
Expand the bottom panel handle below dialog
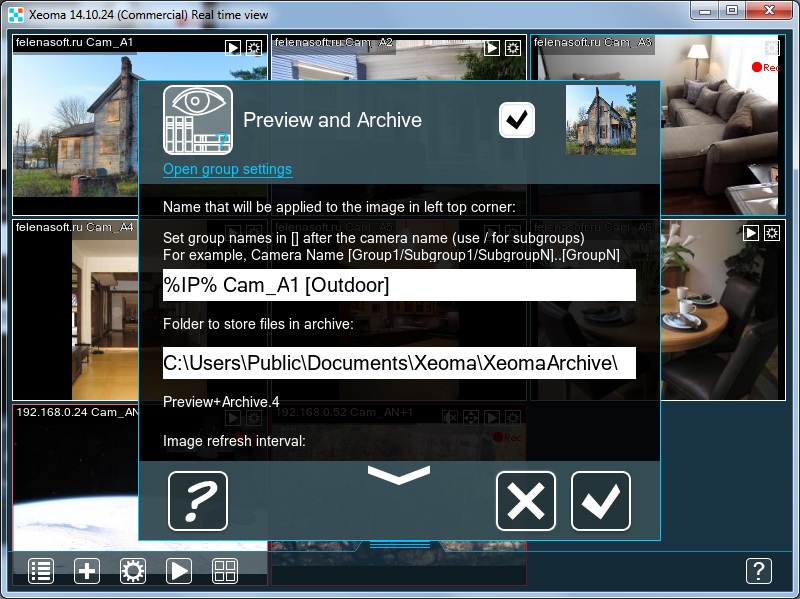pyautogui.click(x=399, y=545)
